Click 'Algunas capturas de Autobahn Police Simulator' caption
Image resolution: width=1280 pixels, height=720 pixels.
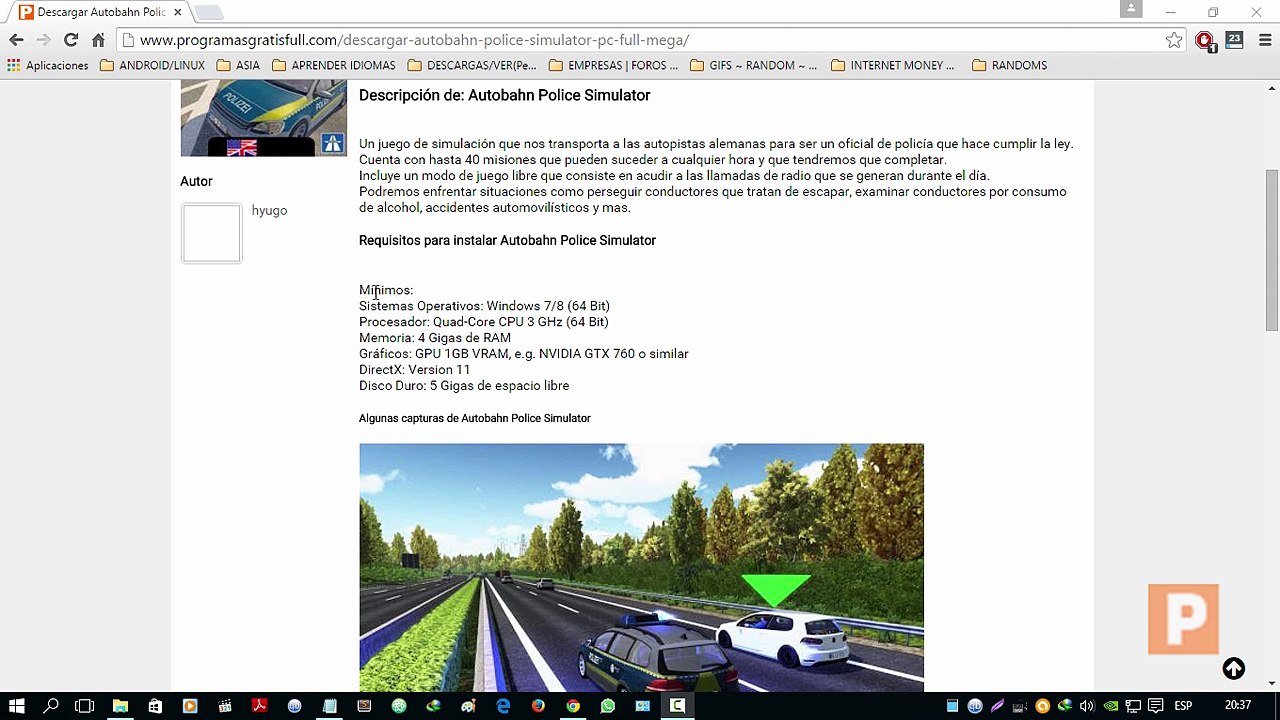(x=474, y=418)
